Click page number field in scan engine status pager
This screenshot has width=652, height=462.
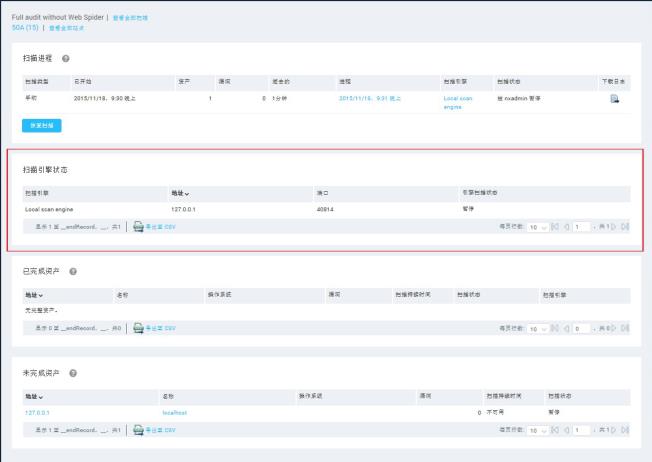click(581, 227)
